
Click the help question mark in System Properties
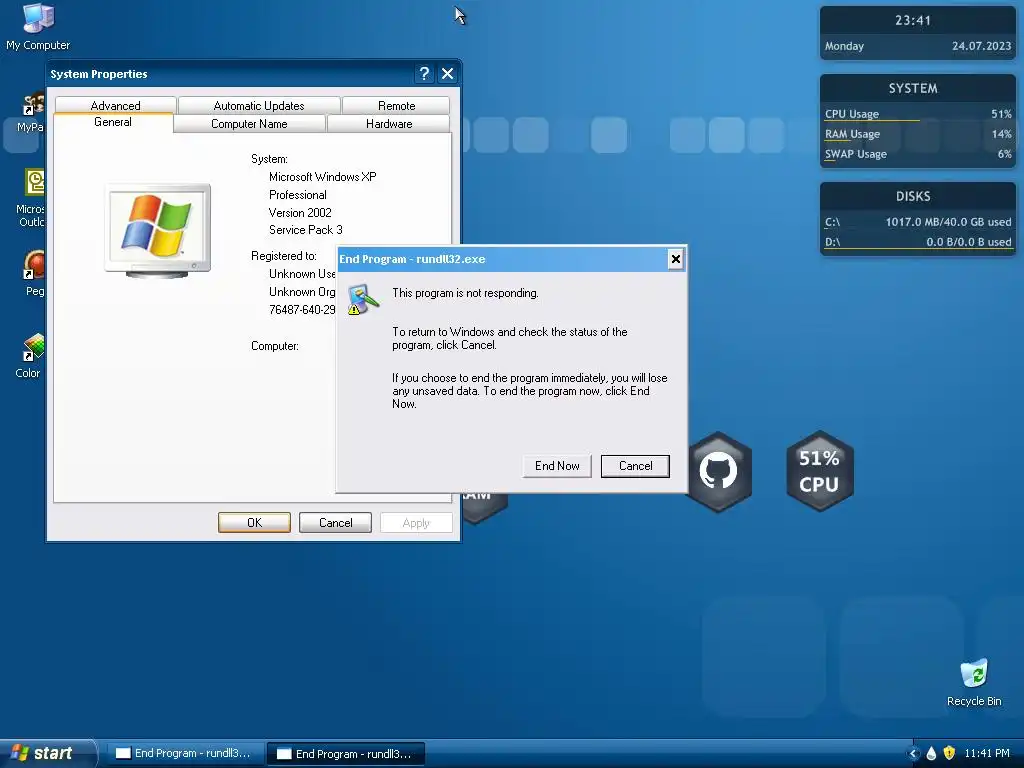424,74
